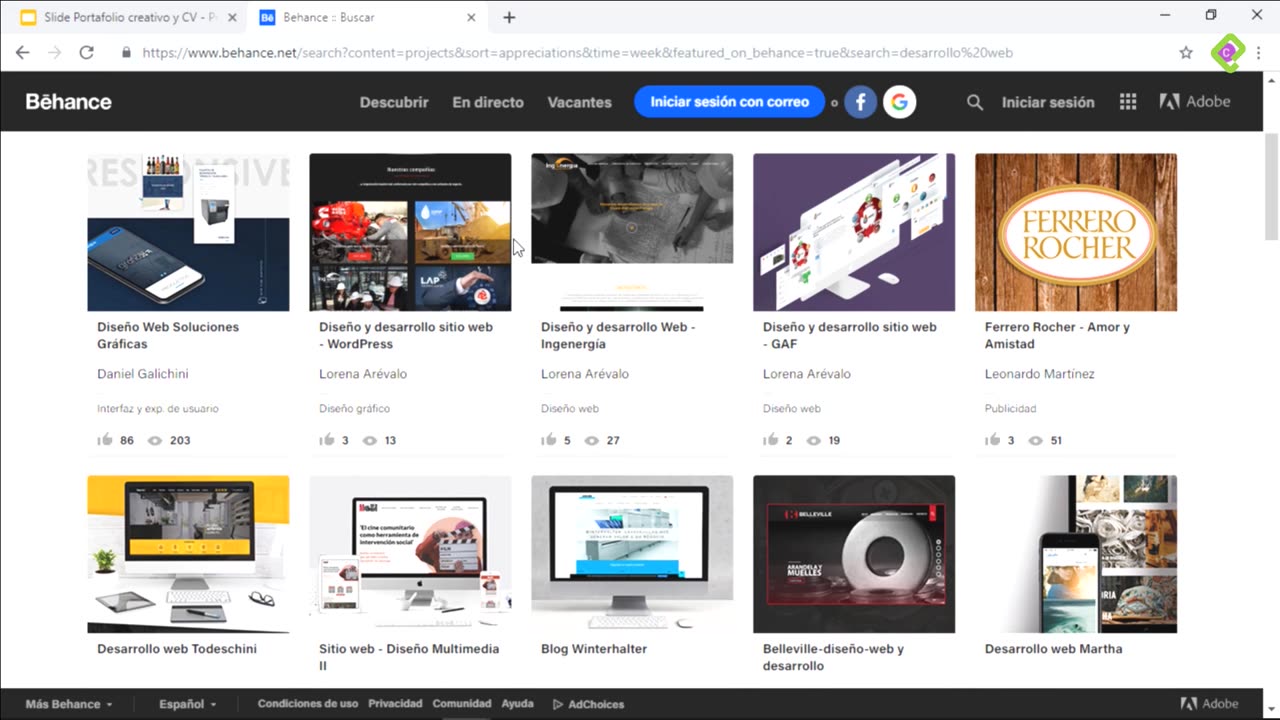Click the browser back arrow
Screen dimensions: 1280x720
point(22,52)
